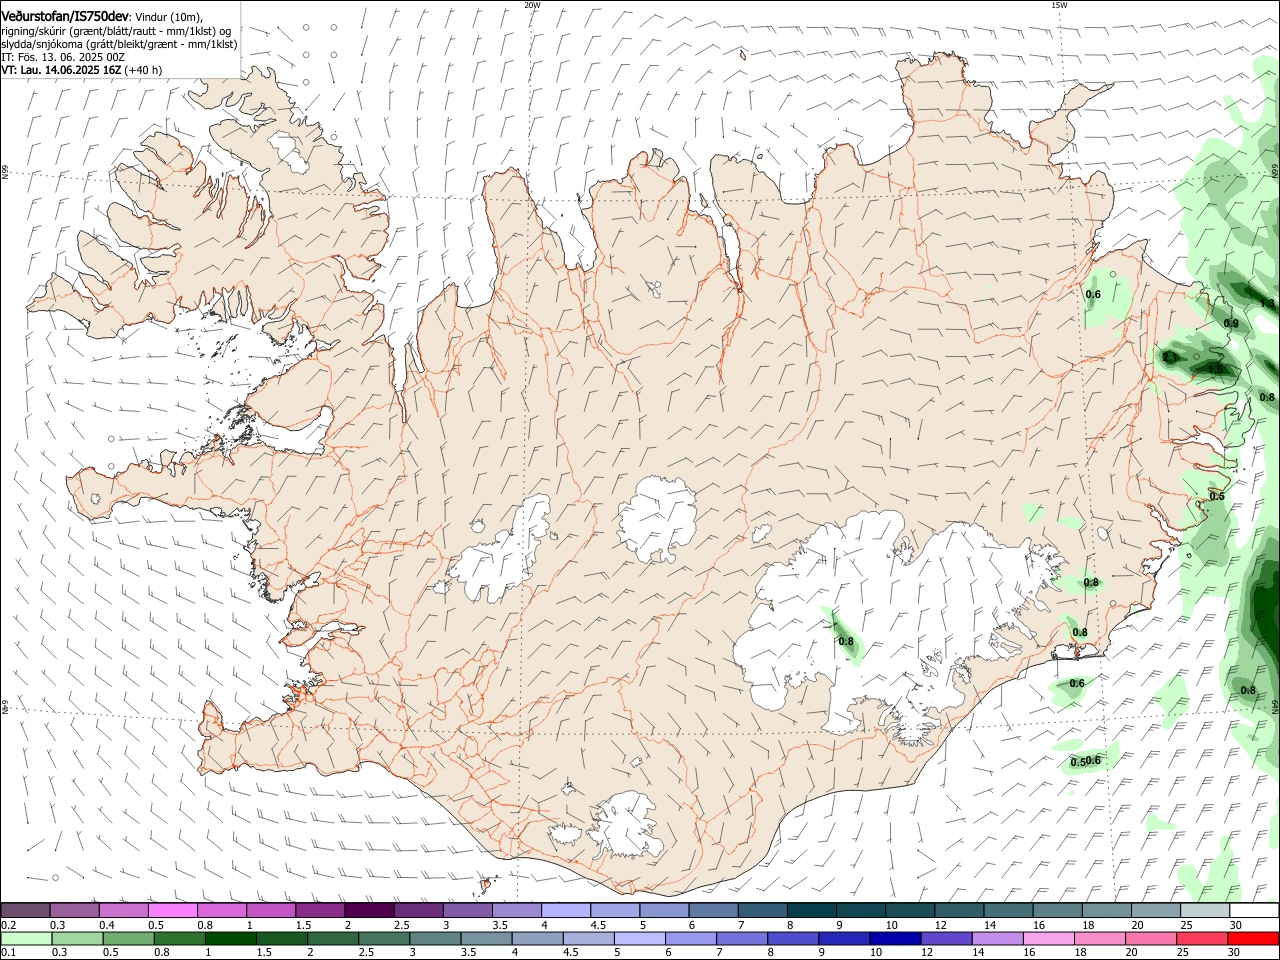Click the 'slydda/snjókoma' legend description line
1280x960 pixels.
point(119,44)
